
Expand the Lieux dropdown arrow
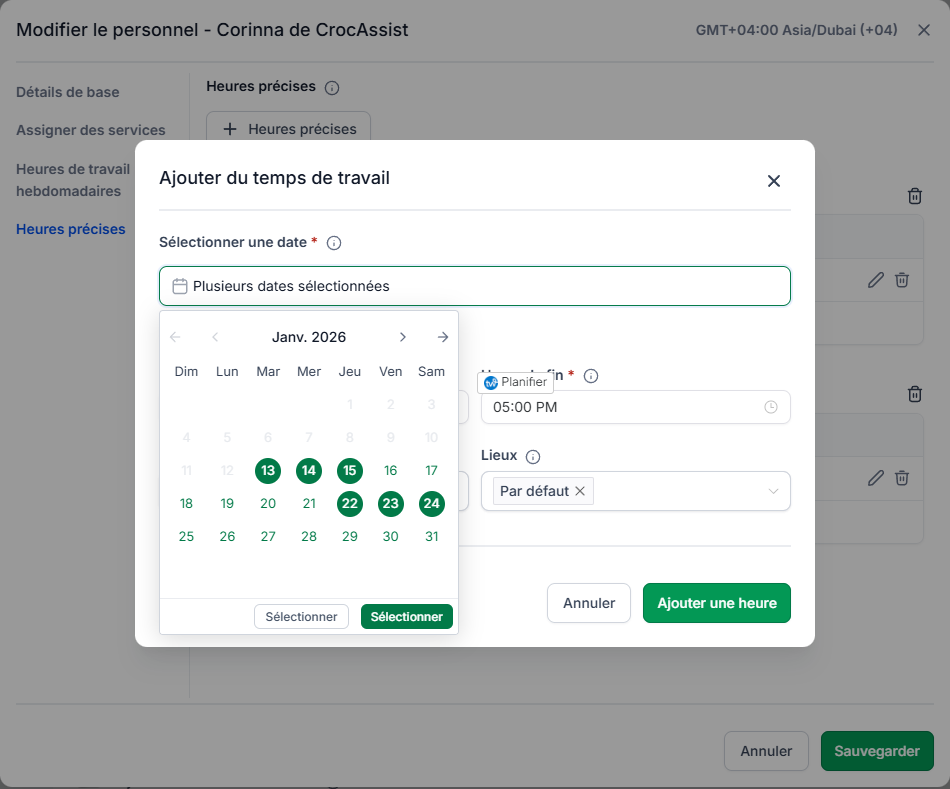pyautogui.click(x=773, y=491)
